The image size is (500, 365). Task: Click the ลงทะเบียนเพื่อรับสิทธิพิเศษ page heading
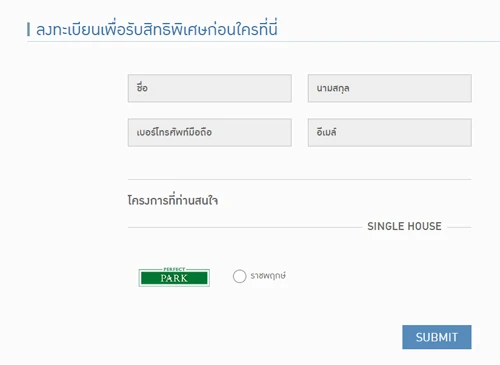click(157, 29)
